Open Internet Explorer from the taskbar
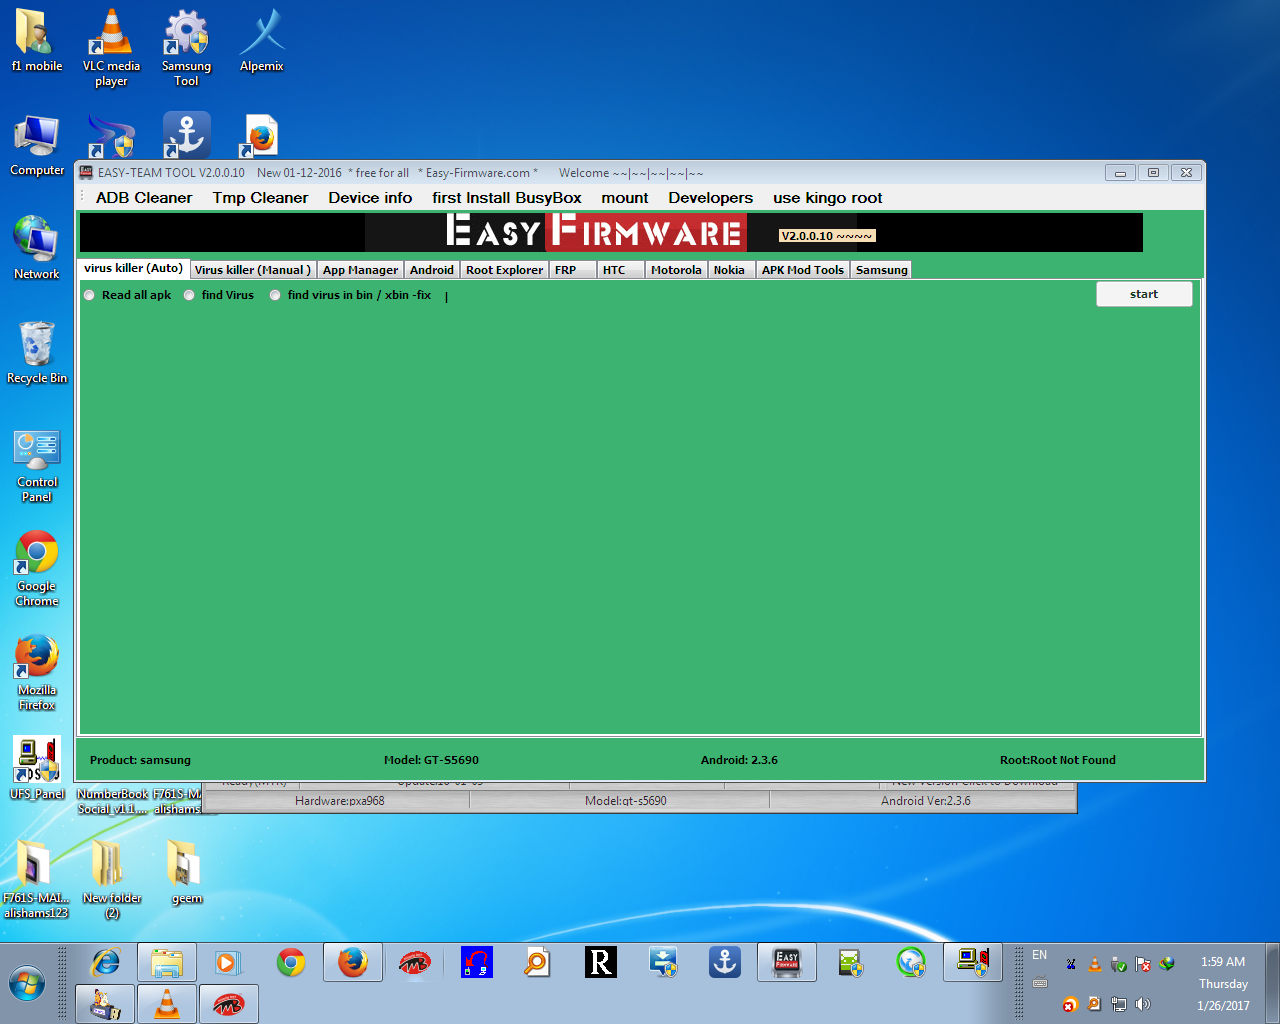1280x1024 pixels. pos(105,963)
